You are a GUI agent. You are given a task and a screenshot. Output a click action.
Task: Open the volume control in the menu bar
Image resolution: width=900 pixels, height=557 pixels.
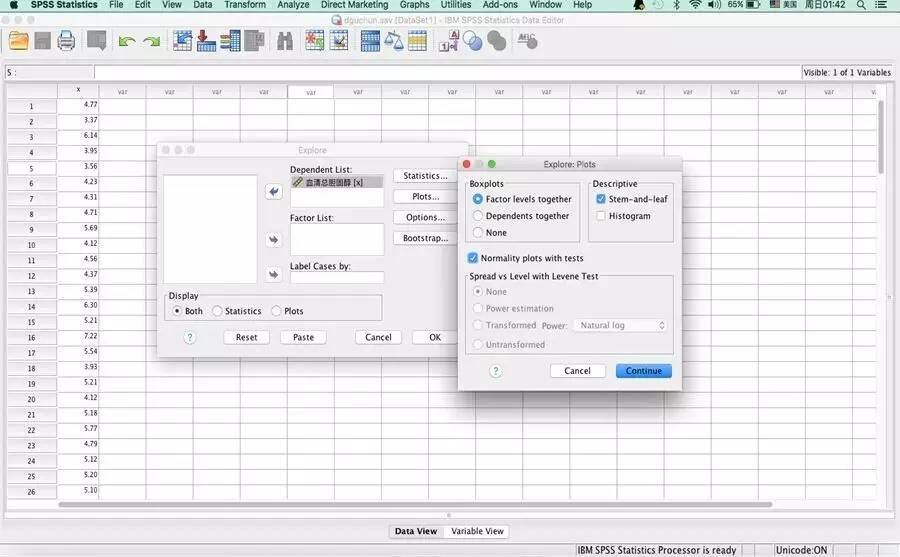pyautogui.click(x=714, y=5)
